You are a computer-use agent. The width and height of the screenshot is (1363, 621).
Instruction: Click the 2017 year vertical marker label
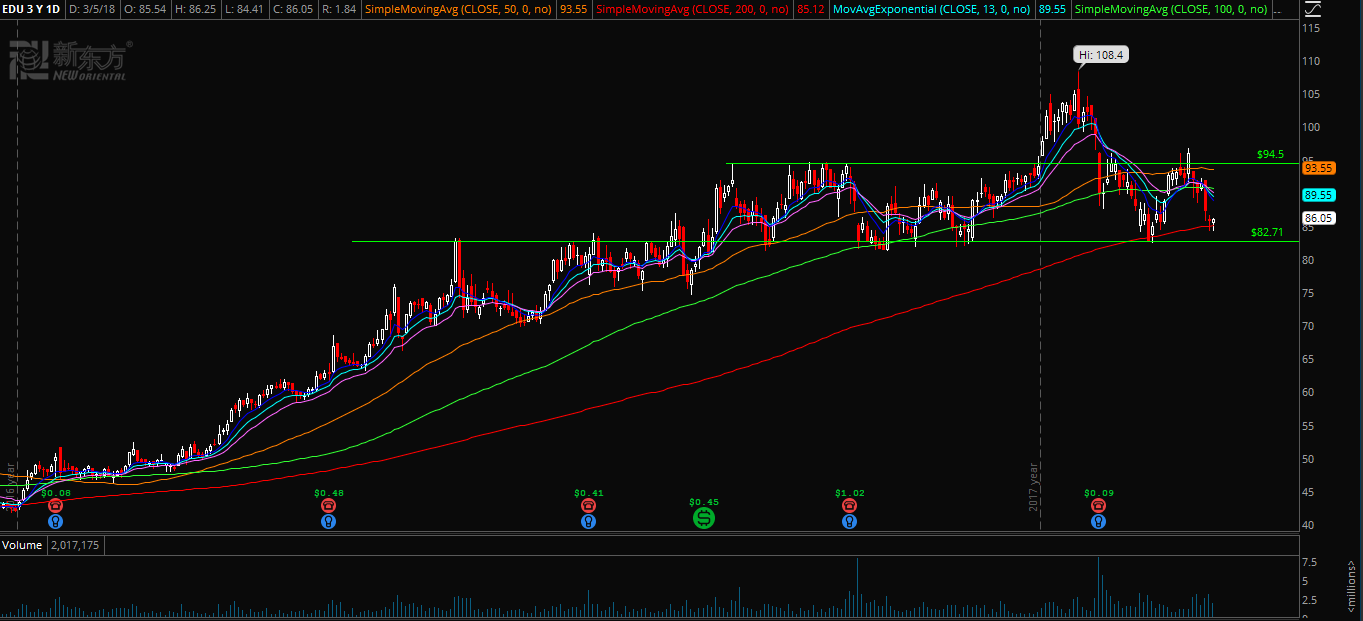(x=1033, y=487)
